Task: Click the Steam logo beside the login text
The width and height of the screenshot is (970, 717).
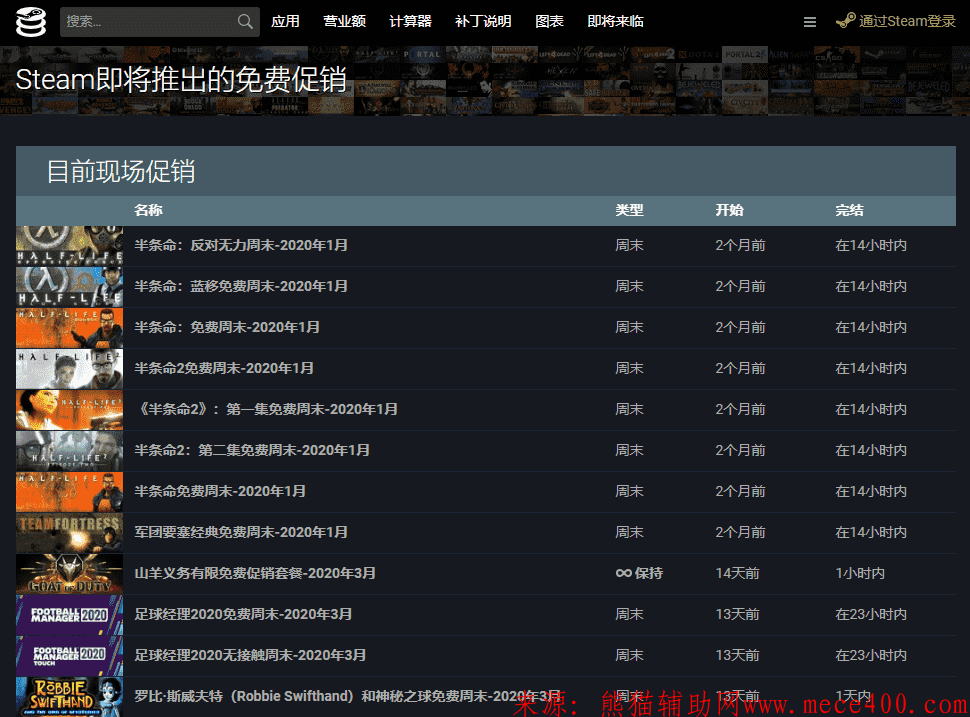Action: (846, 21)
